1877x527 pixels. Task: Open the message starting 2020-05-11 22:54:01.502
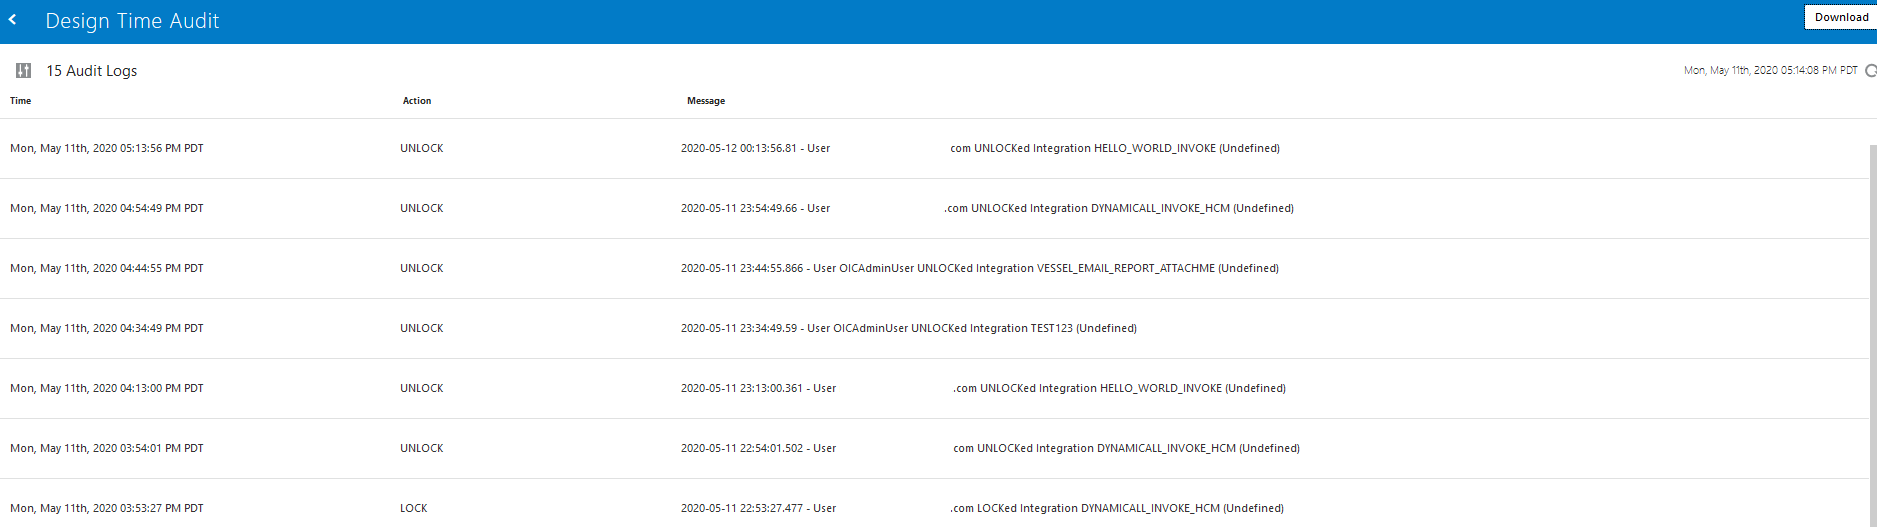point(990,448)
